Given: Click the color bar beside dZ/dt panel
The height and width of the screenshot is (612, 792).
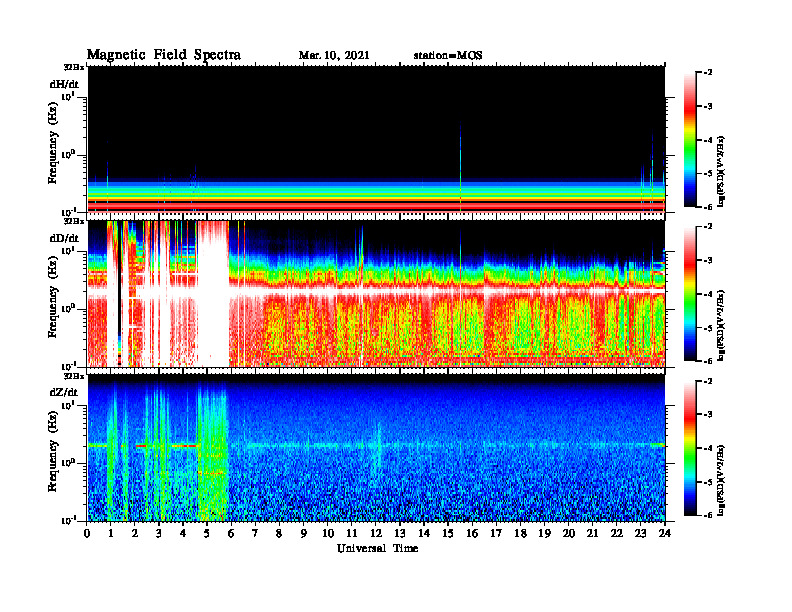Looking at the screenshot, I should 690,448.
